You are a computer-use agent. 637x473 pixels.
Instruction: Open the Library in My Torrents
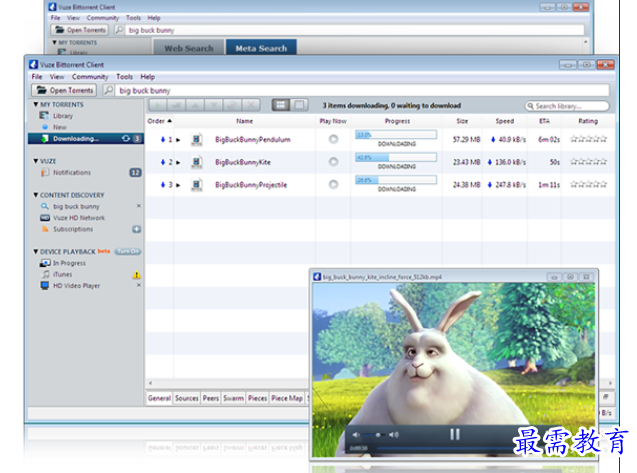(63, 116)
